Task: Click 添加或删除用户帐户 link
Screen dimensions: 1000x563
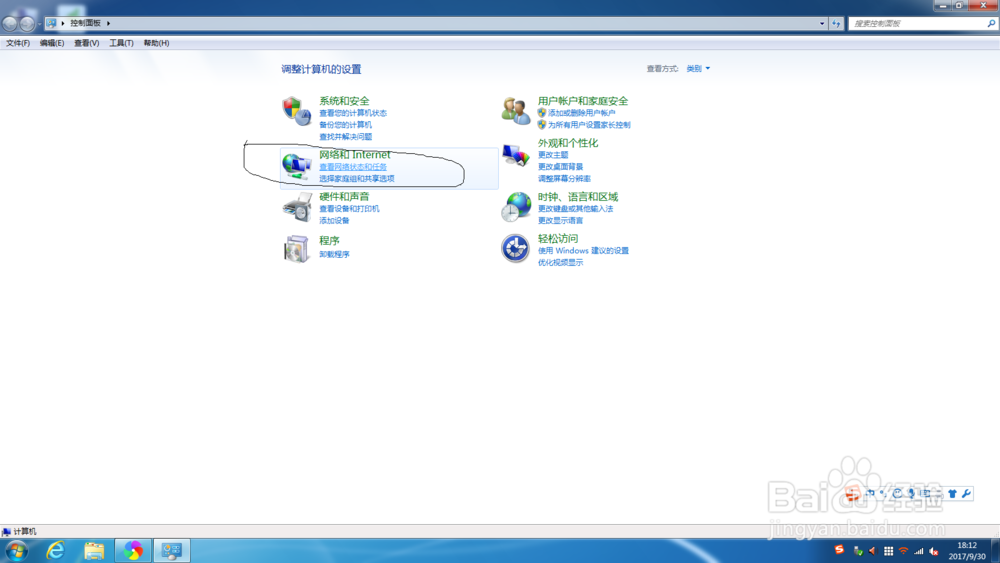Action: (582, 113)
